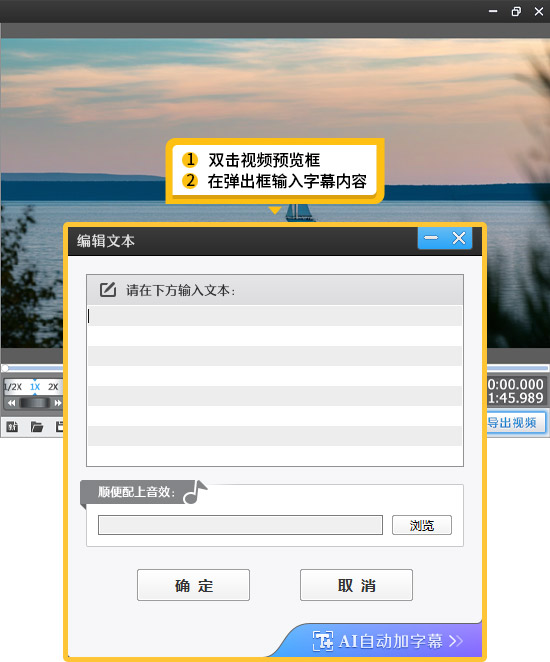
Task: Confirm with the 确定 button
Action: (193, 585)
